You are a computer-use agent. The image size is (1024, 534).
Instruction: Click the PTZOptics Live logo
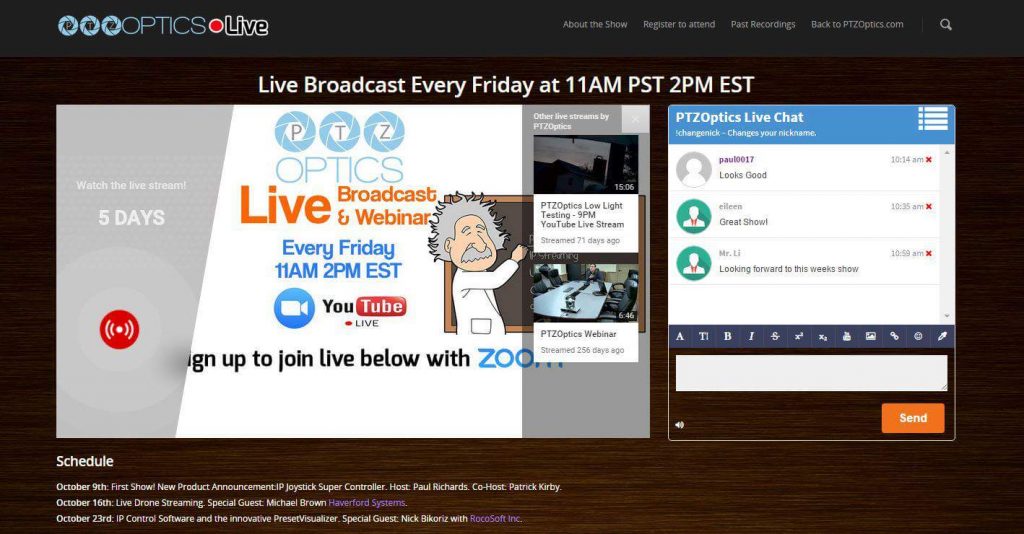point(163,25)
